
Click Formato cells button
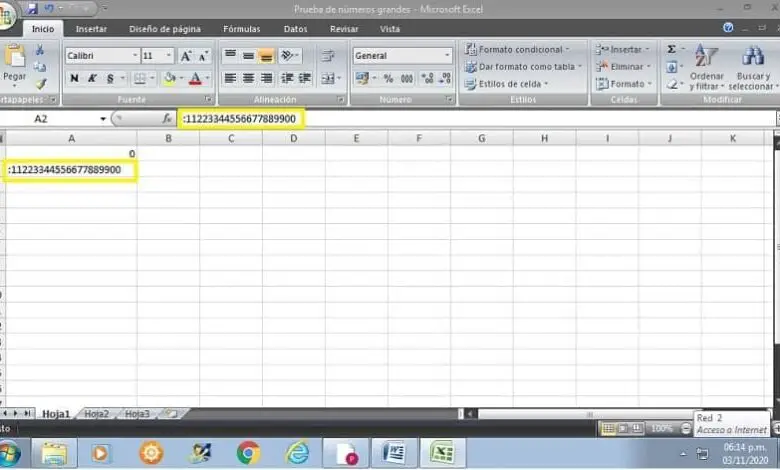pyautogui.click(x=624, y=84)
